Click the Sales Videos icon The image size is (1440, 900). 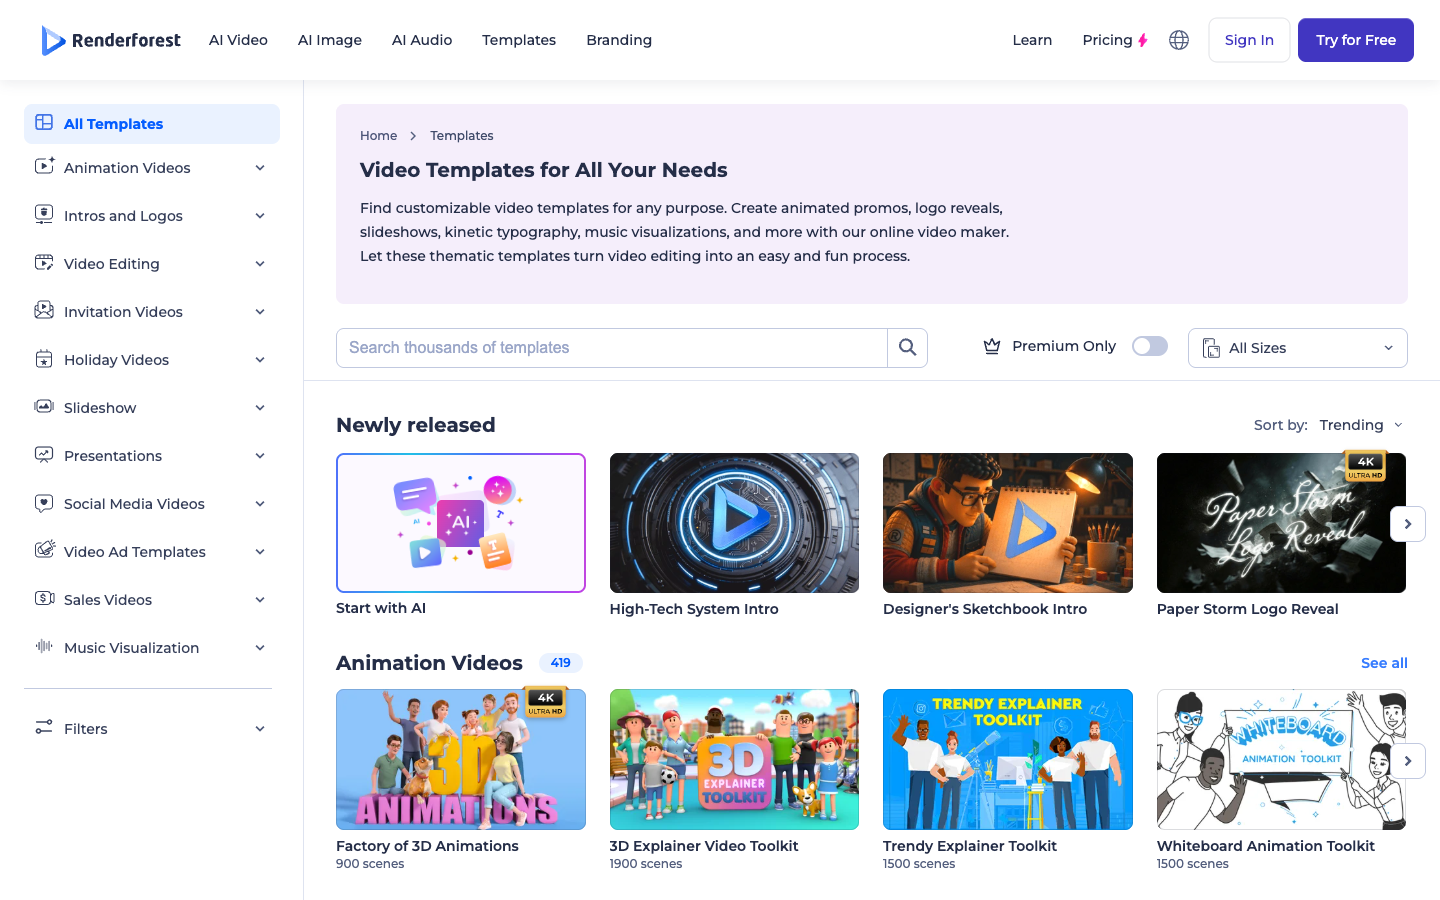click(x=44, y=599)
